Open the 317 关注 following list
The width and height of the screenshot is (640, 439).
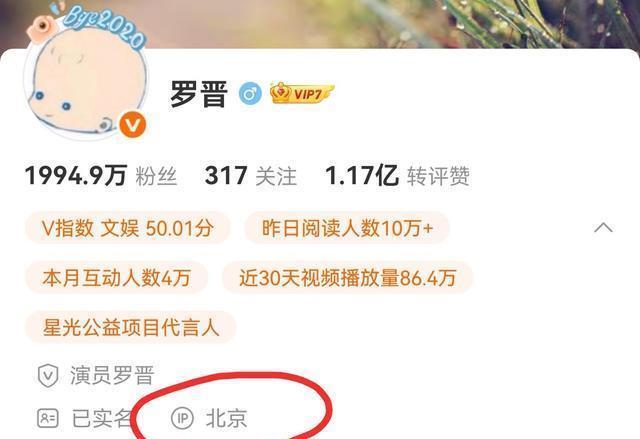click(251, 176)
